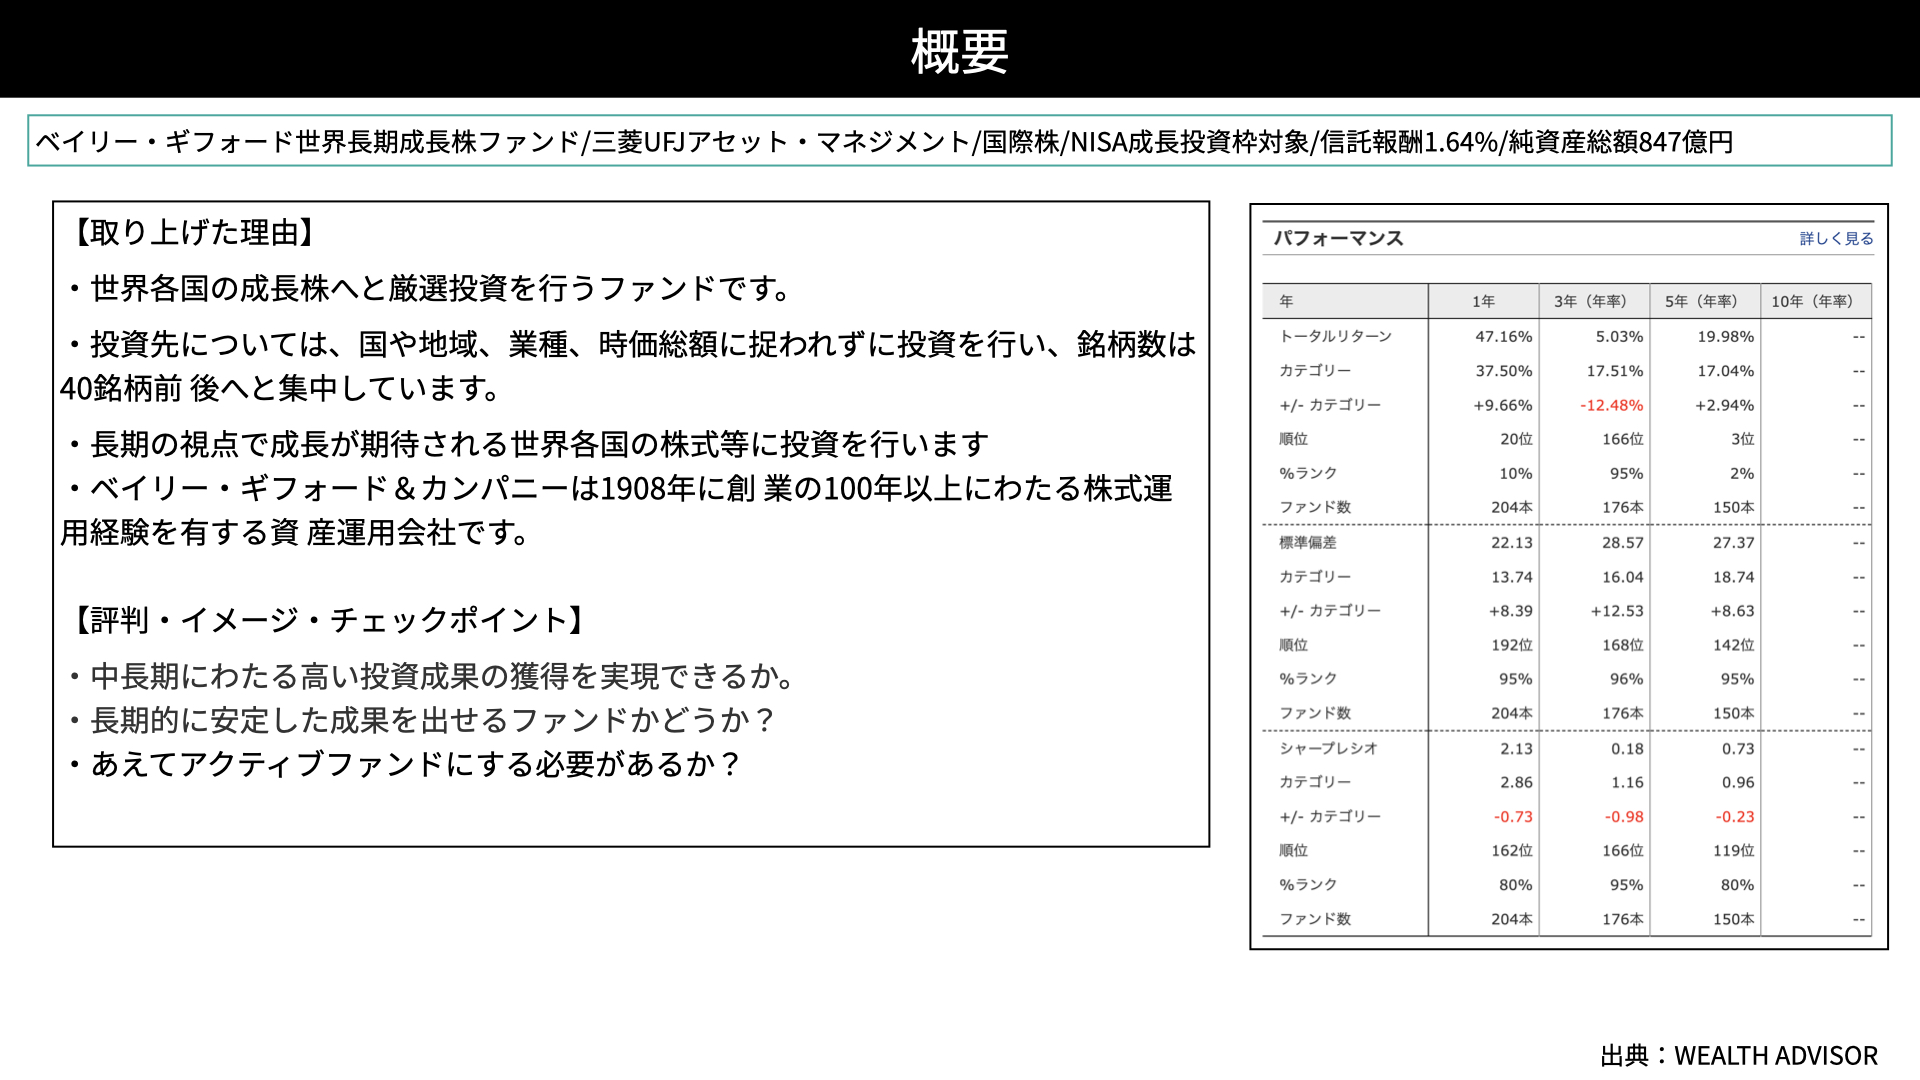Click the 標準偏差 row label

(1307, 542)
